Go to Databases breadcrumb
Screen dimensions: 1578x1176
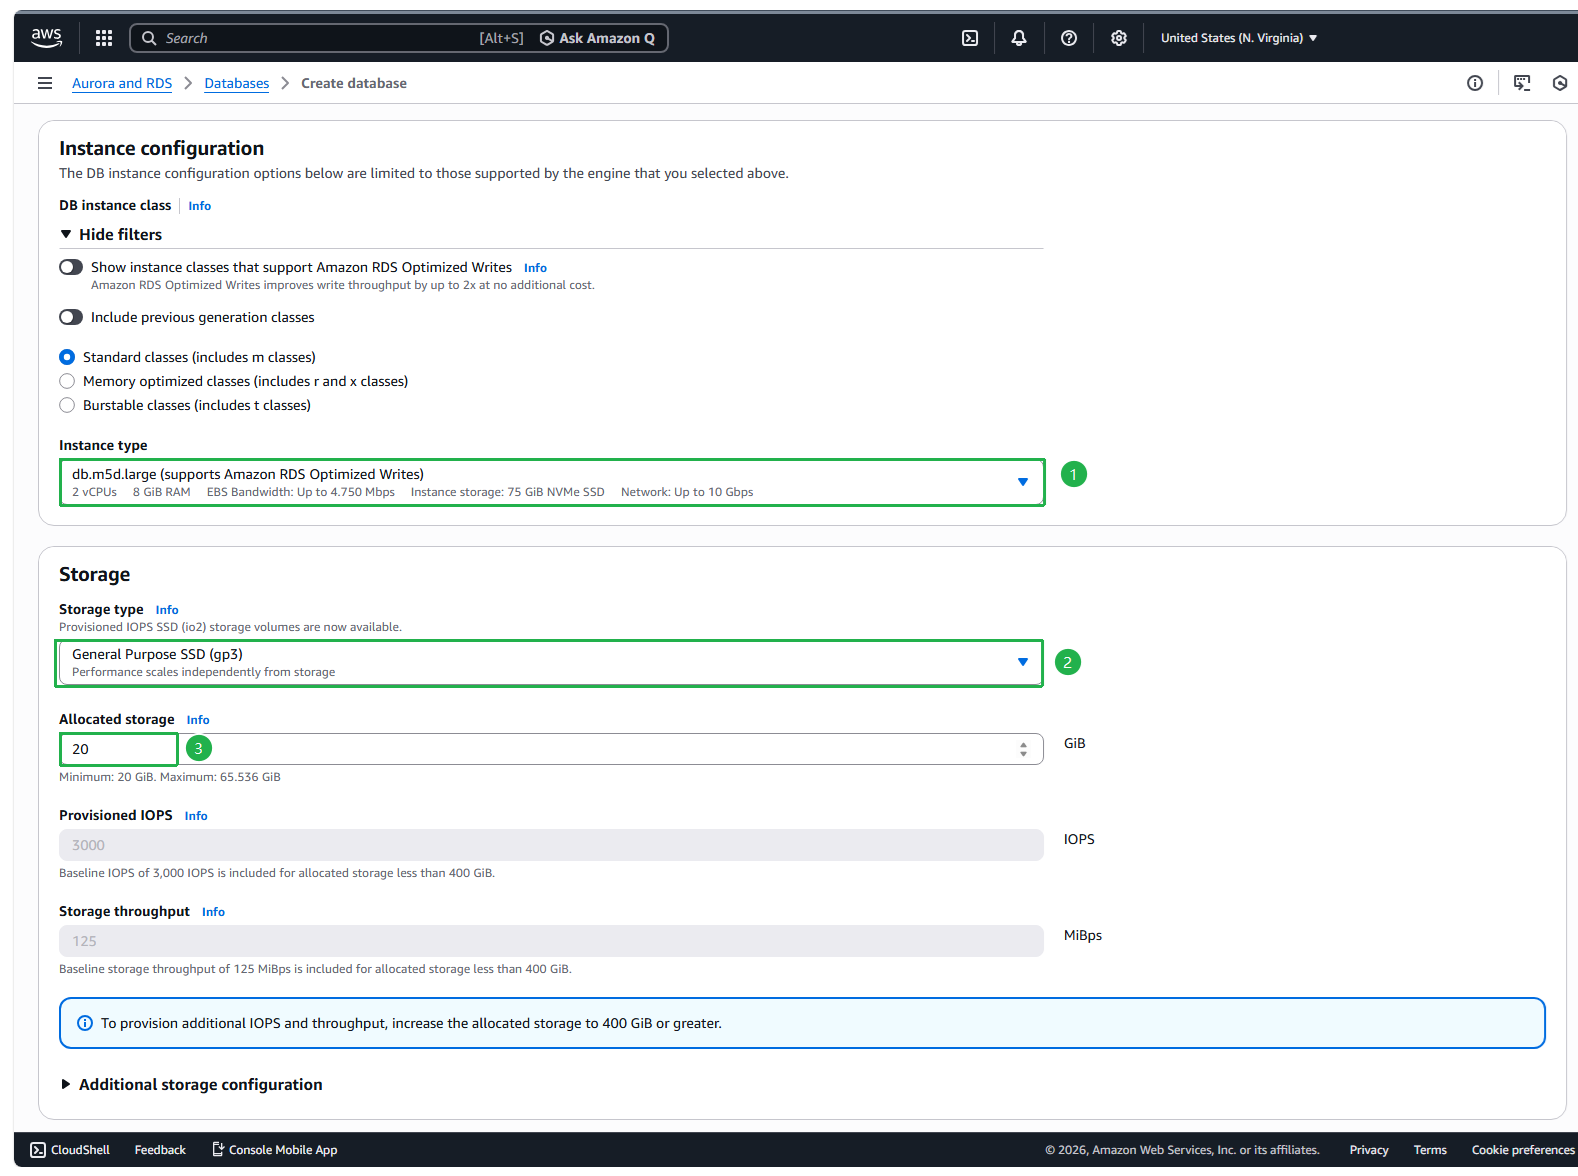237,83
